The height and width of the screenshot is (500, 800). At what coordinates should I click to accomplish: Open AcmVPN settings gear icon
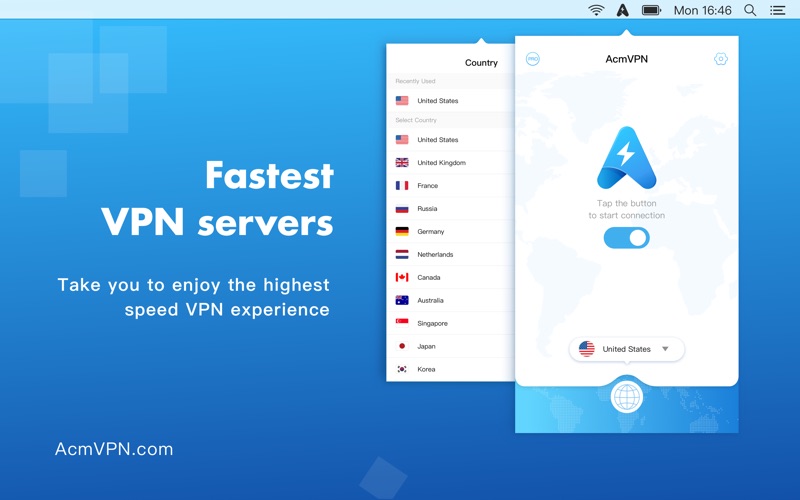720,59
